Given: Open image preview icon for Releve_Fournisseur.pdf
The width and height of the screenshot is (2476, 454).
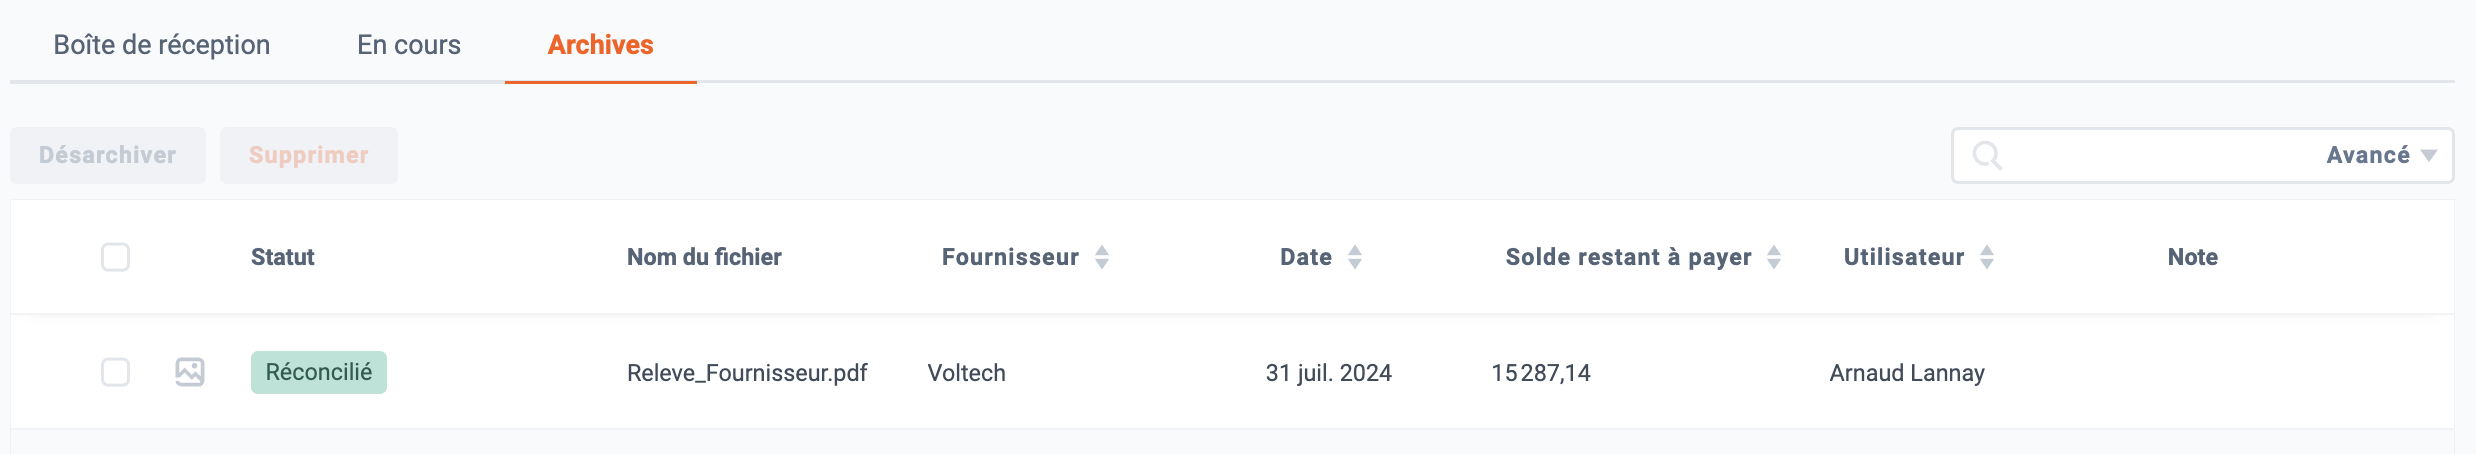Looking at the screenshot, I should [x=190, y=372].
